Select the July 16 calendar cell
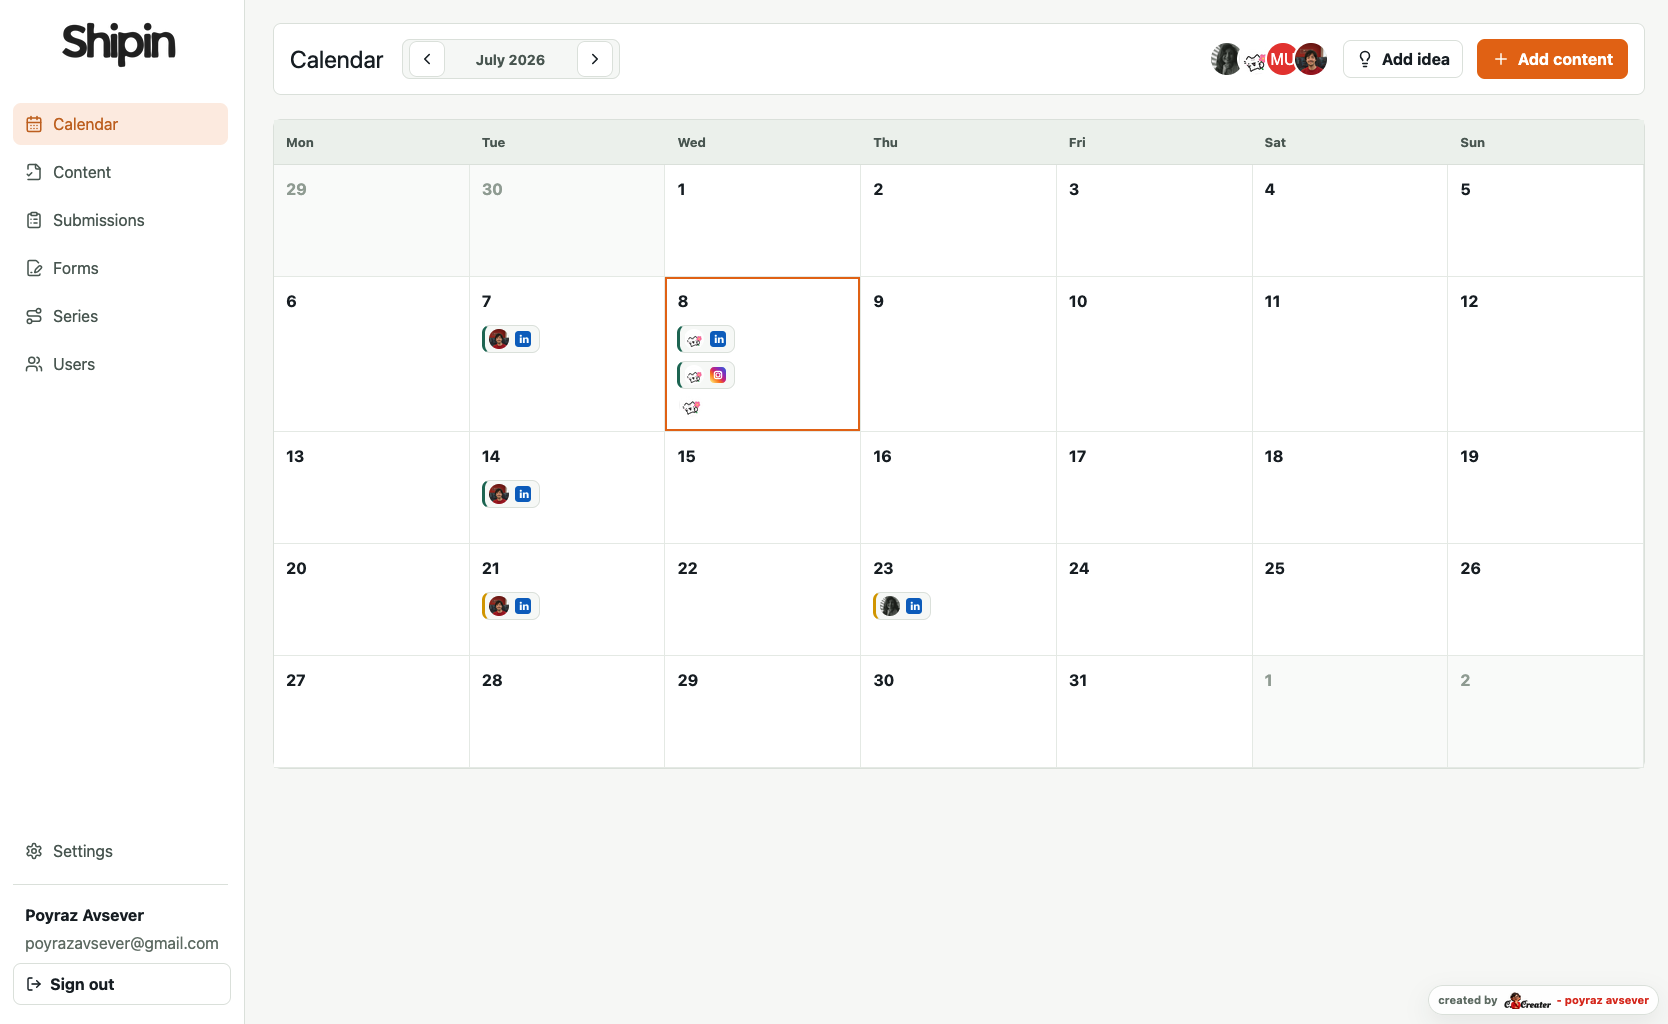 [x=958, y=488]
